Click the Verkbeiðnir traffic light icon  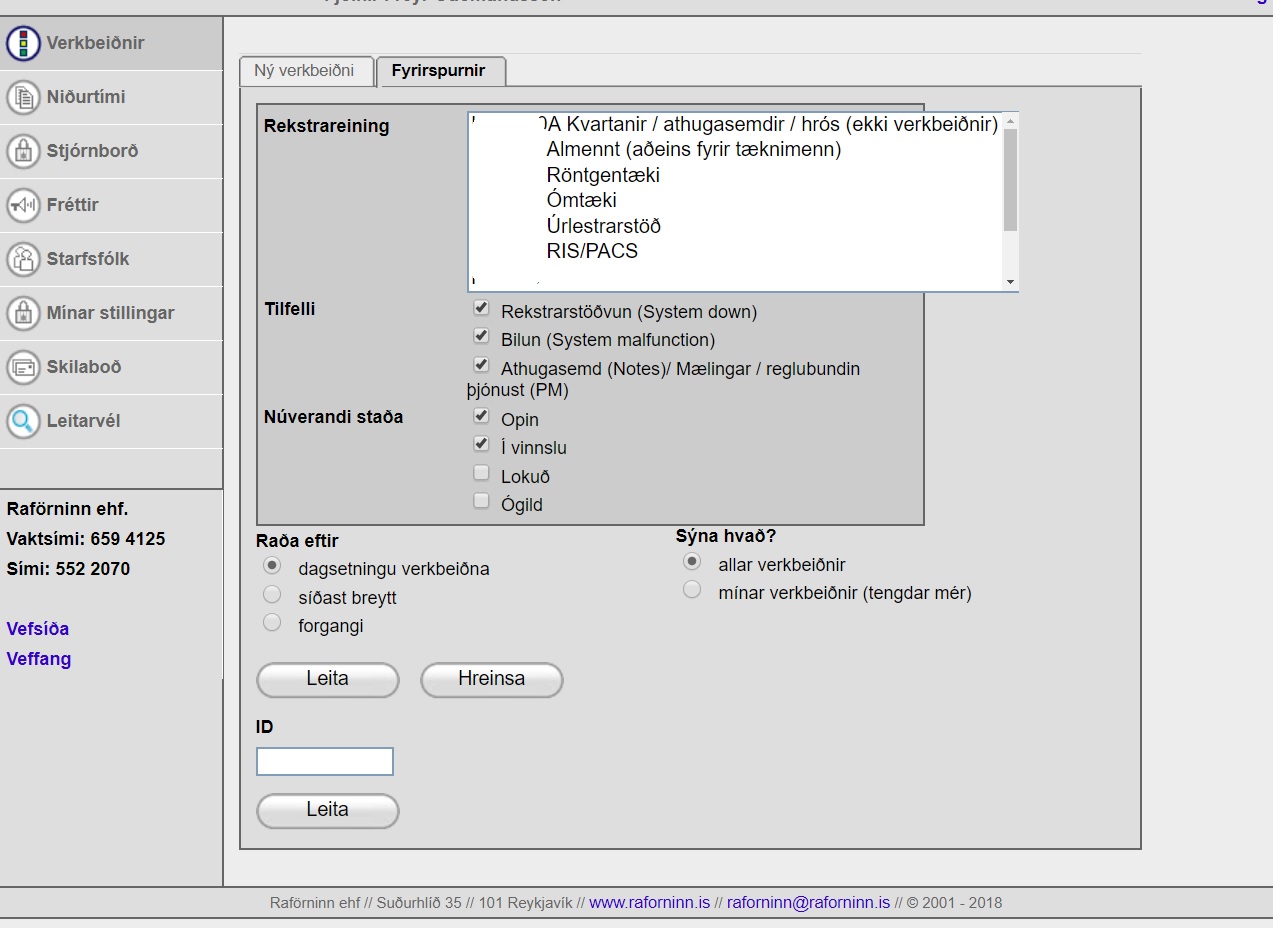[23, 43]
